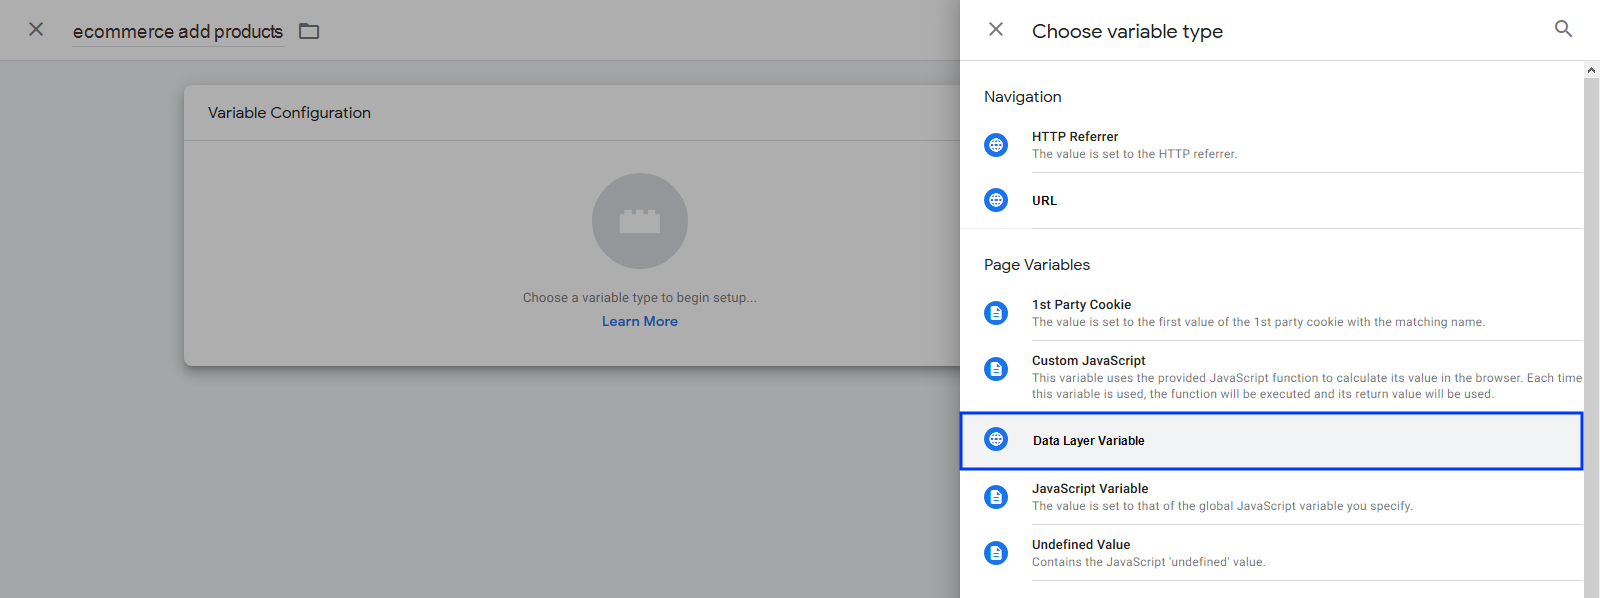
Task: Click the Data Layer Variable globe icon
Action: coord(996,439)
